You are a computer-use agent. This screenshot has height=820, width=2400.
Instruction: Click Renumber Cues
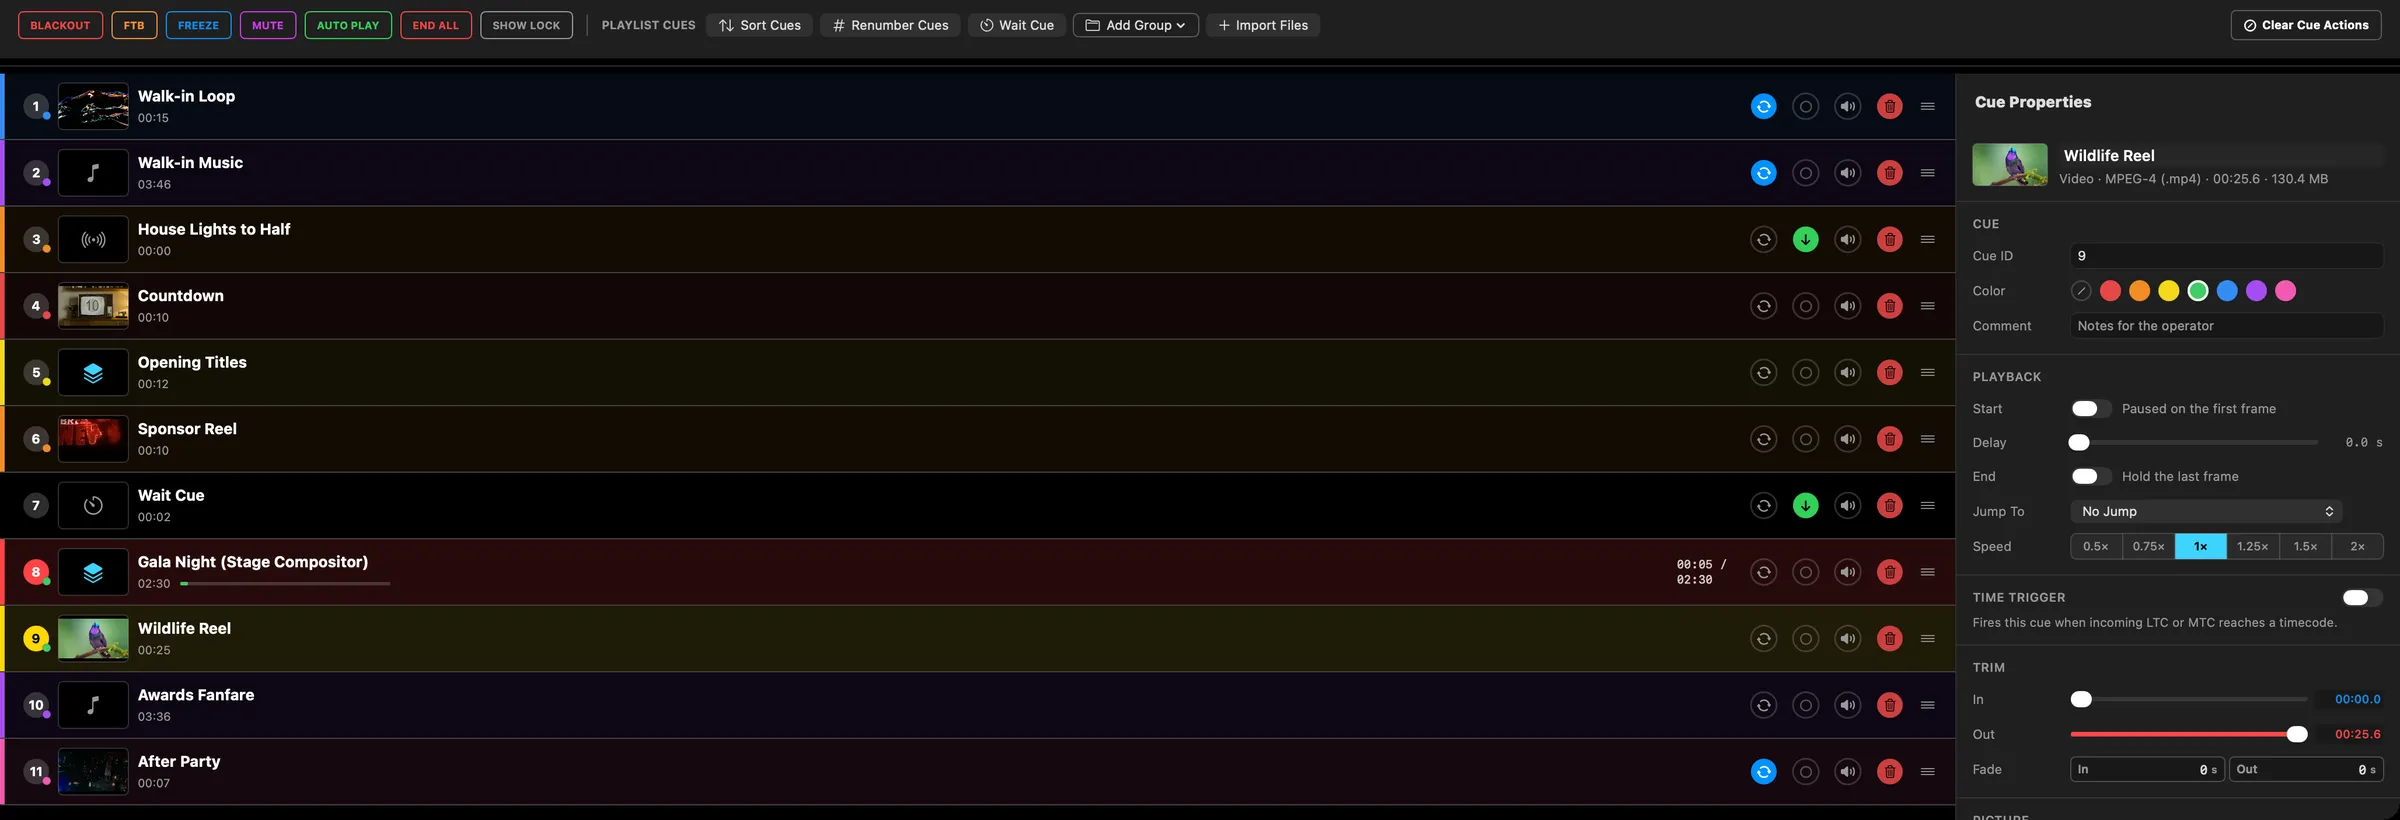pos(890,25)
